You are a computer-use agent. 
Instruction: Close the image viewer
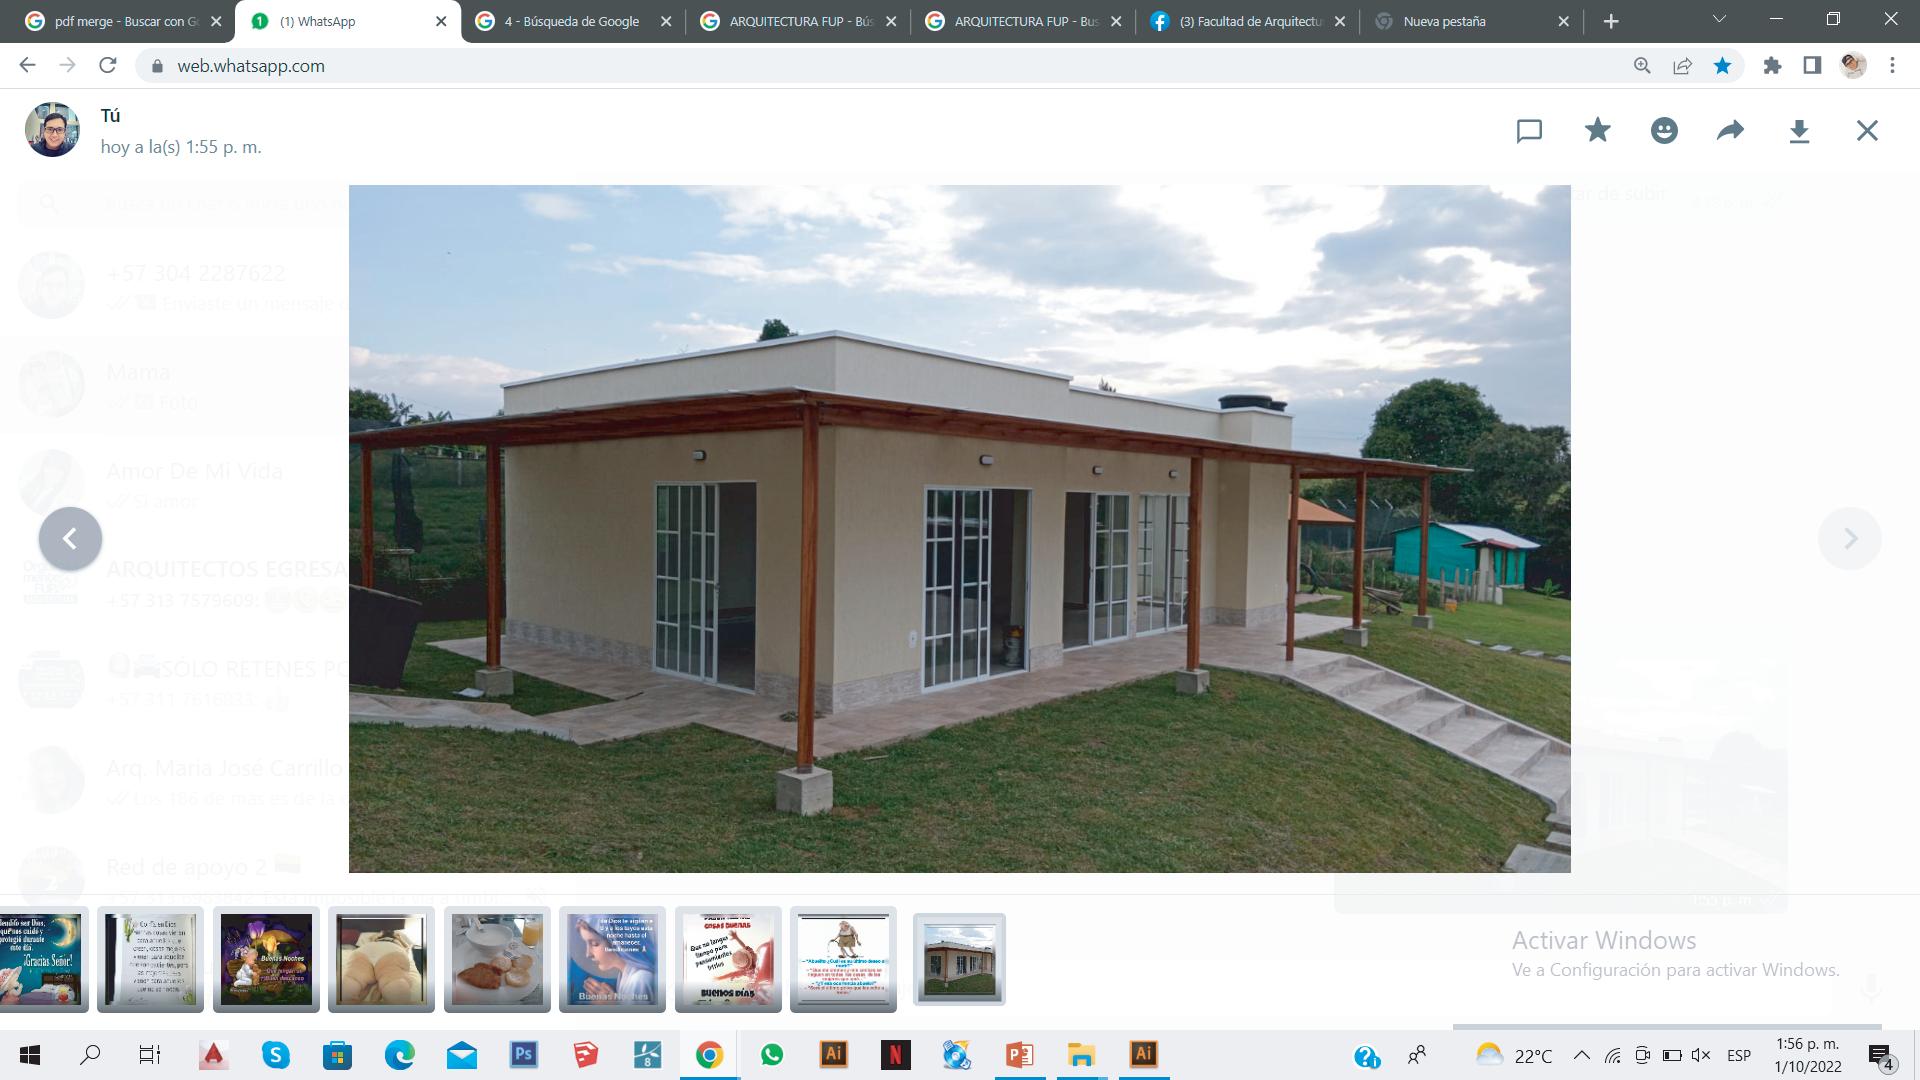pos(1867,131)
